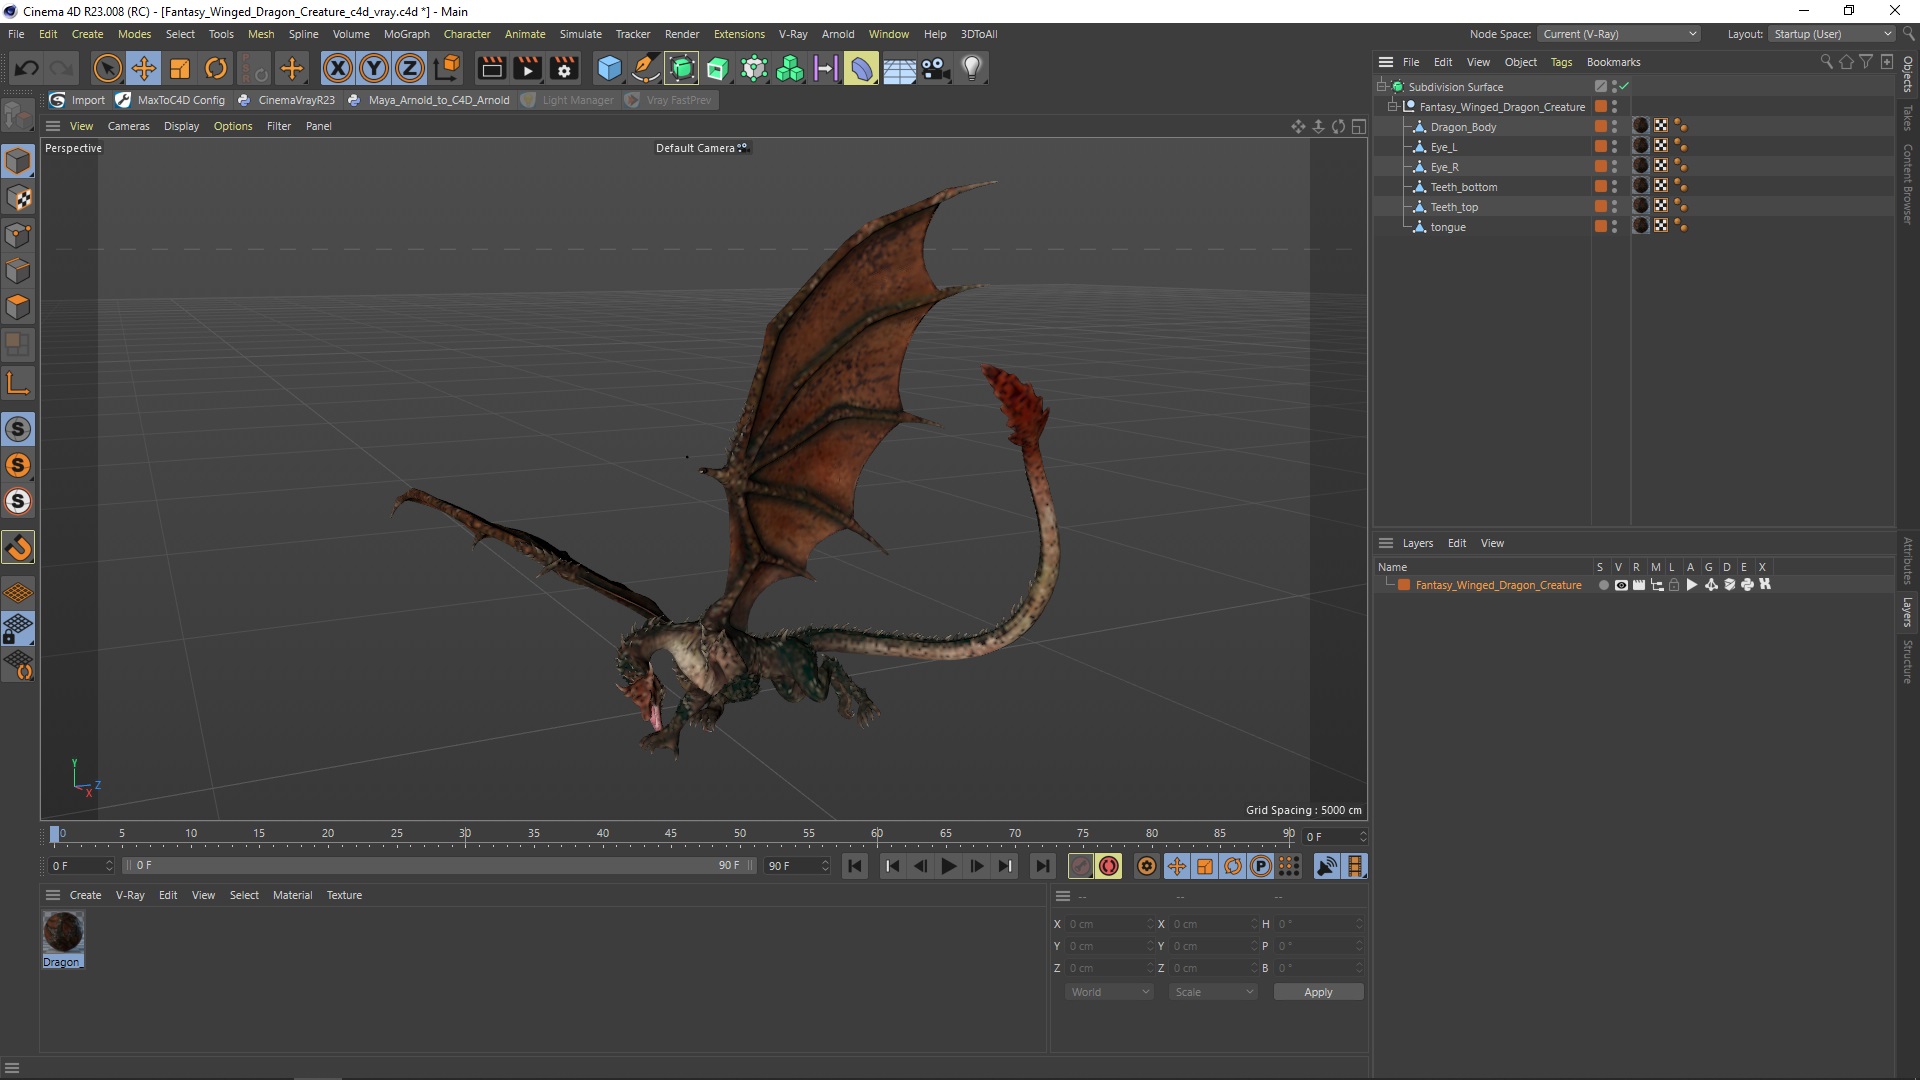Image resolution: width=1920 pixels, height=1080 pixels.
Task: Click the Import button
Action: (78, 100)
